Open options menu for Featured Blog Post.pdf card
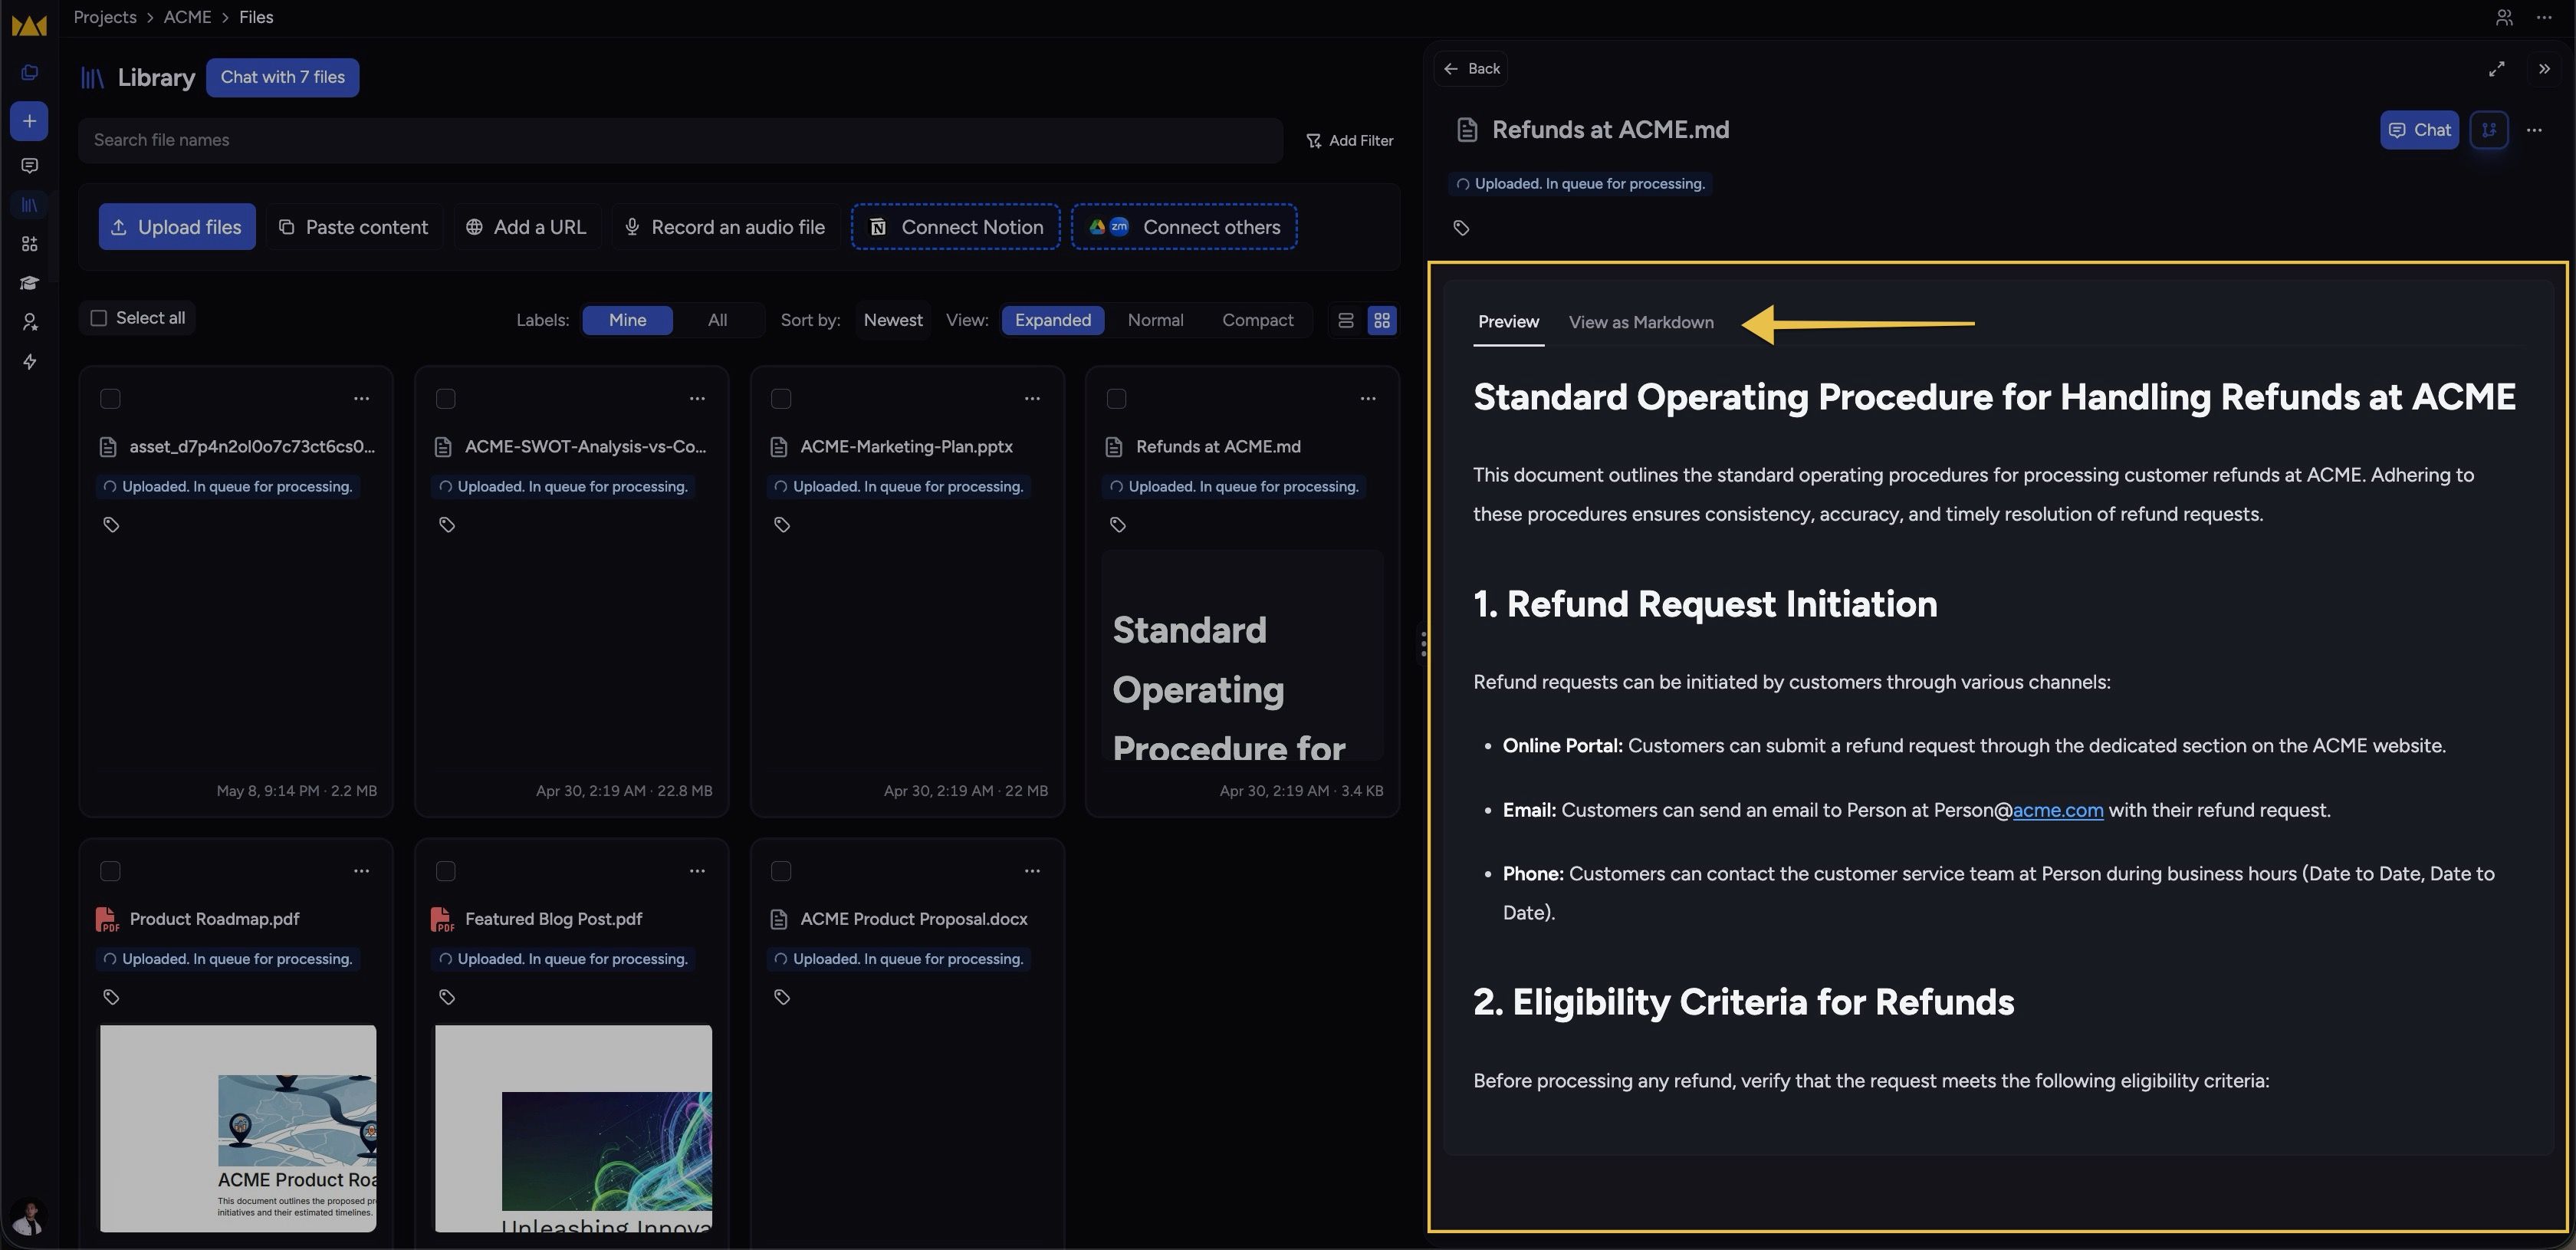The height and width of the screenshot is (1250, 2576). pyautogui.click(x=697, y=871)
